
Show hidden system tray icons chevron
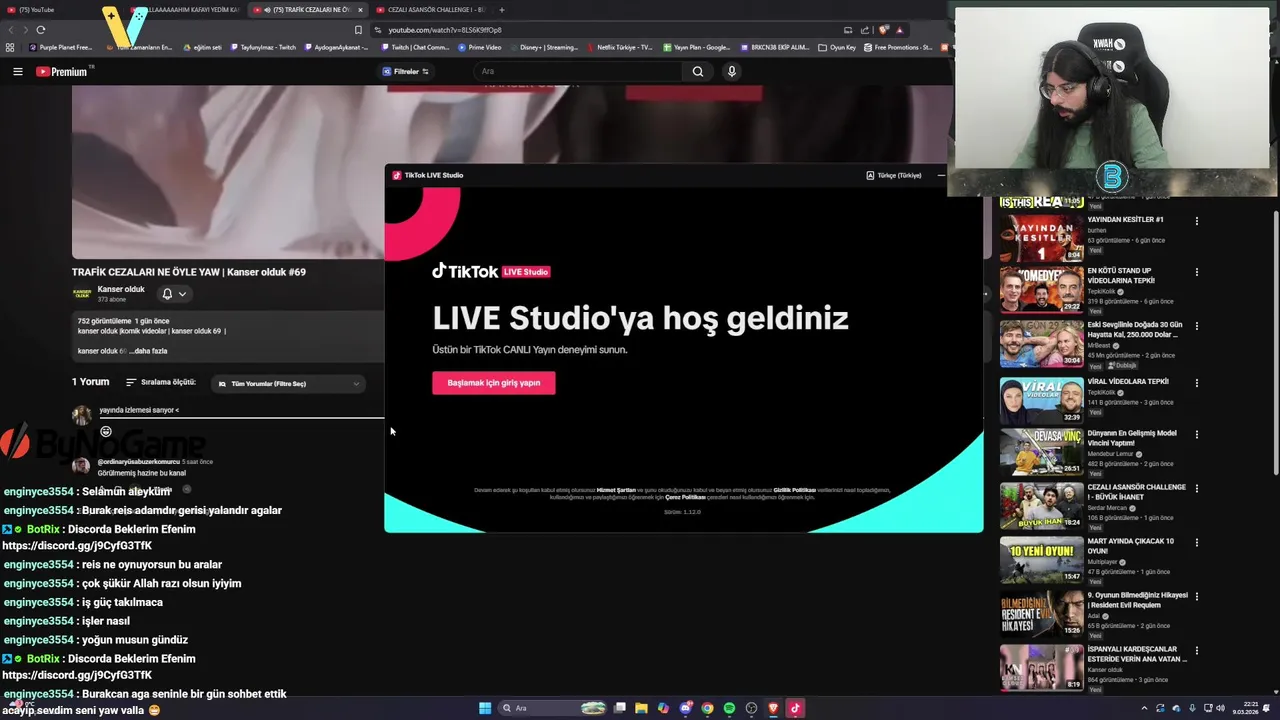(x=1144, y=708)
